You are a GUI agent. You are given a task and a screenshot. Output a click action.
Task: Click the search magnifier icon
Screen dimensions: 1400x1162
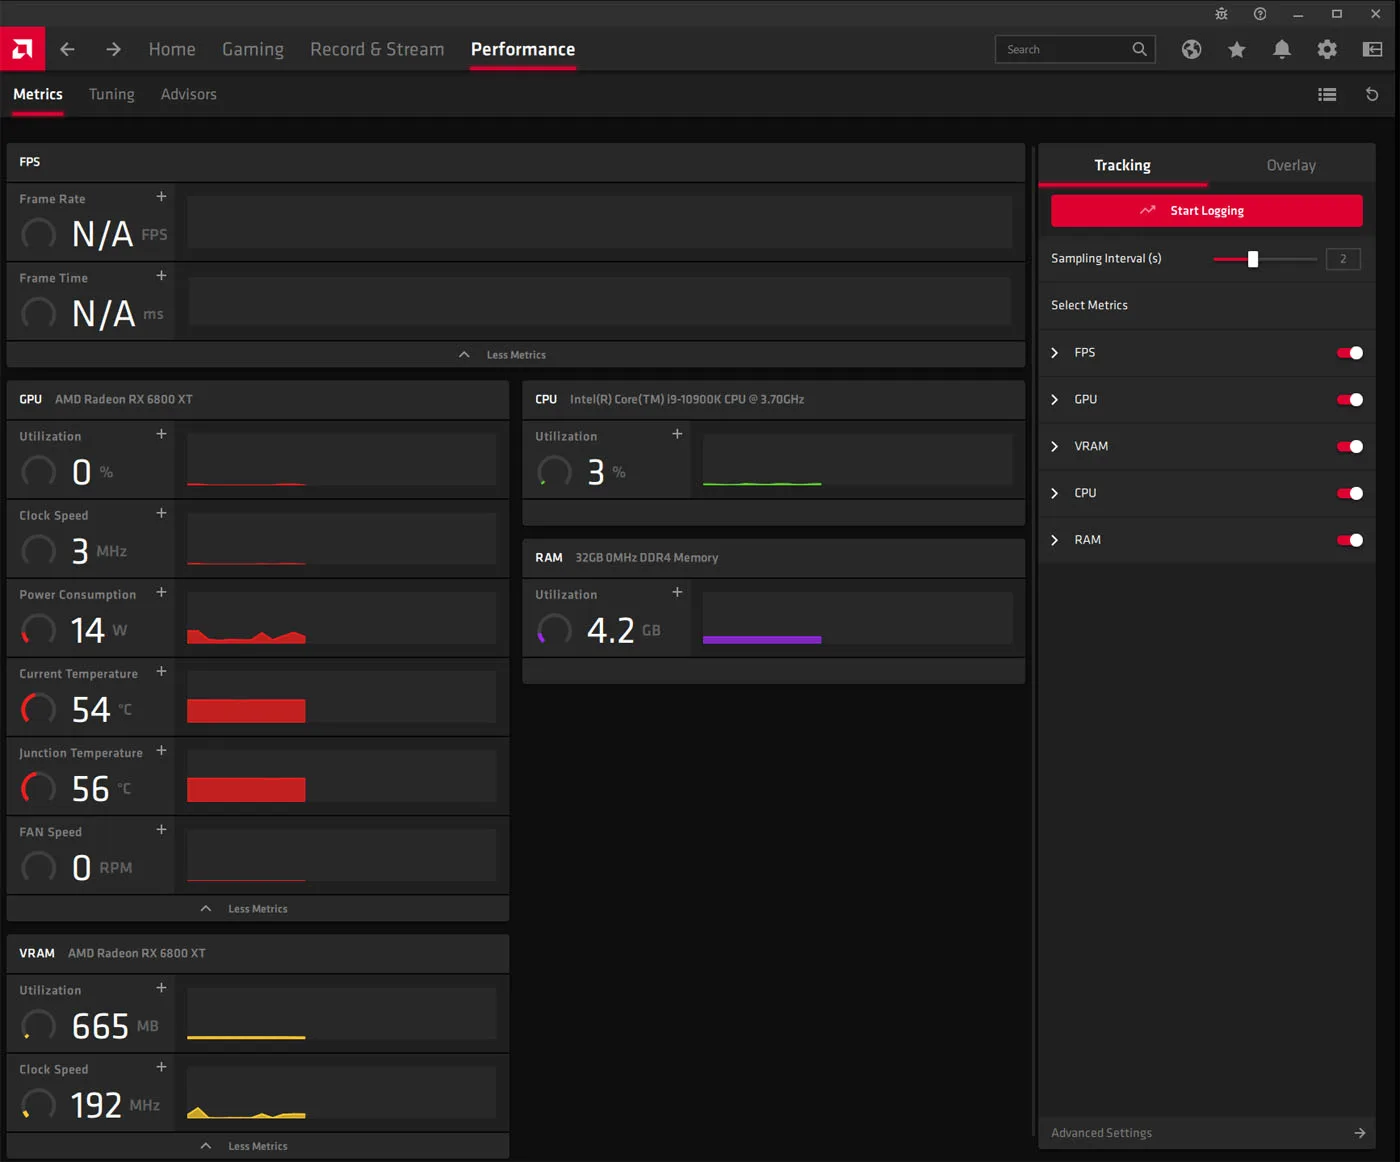pos(1139,49)
